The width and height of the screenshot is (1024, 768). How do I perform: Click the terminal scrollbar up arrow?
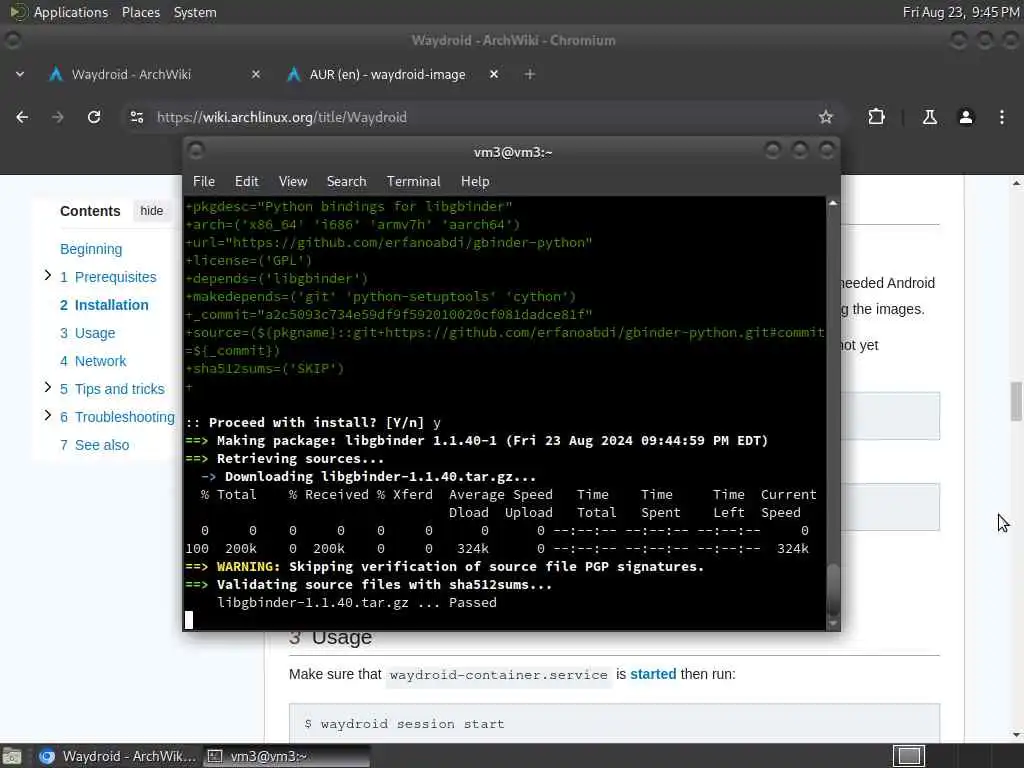[833, 204]
